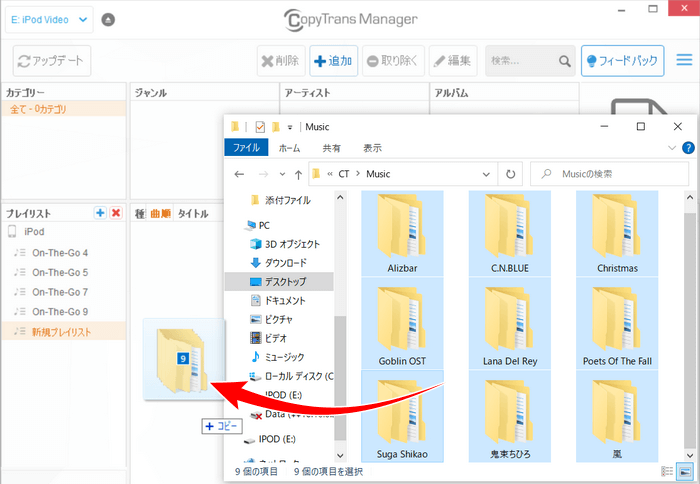
Task: Add a new playlist with plus icon
Action: coord(100,213)
